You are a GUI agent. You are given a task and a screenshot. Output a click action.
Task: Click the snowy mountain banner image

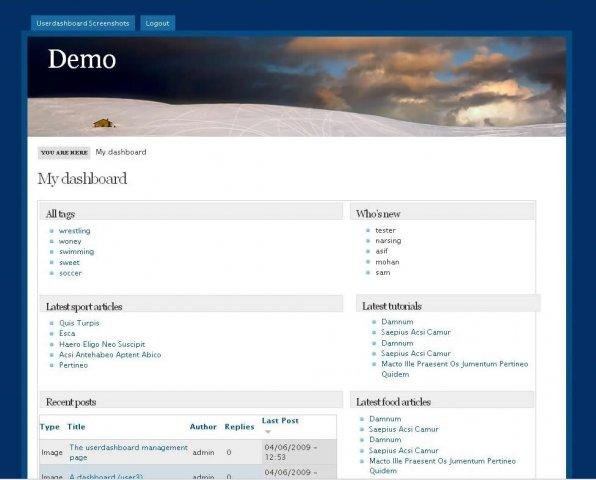click(x=296, y=87)
